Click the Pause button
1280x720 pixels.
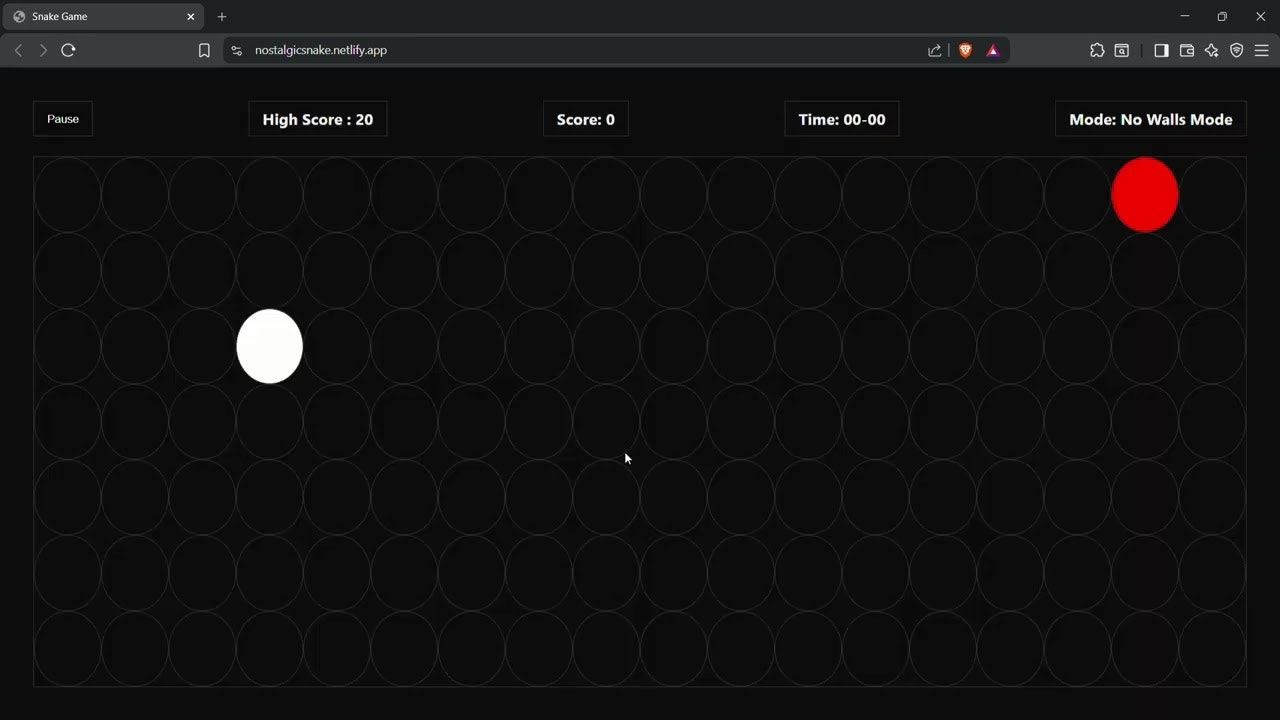click(x=63, y=119)
